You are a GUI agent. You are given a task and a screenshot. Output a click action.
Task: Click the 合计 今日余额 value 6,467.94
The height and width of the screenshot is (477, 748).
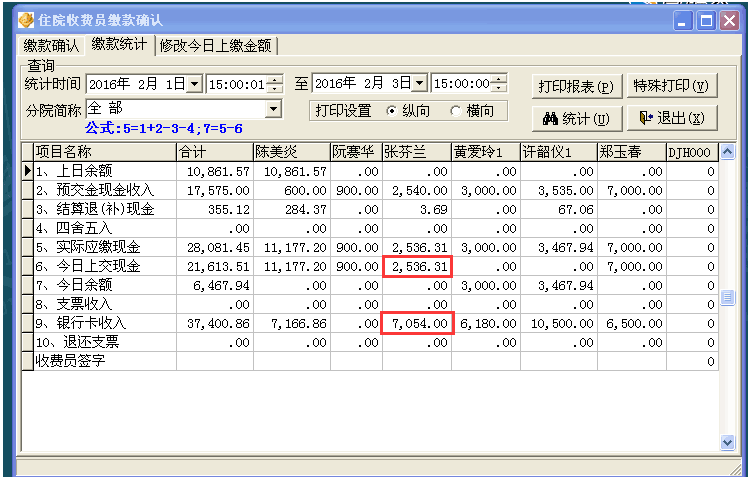point(215,285)
